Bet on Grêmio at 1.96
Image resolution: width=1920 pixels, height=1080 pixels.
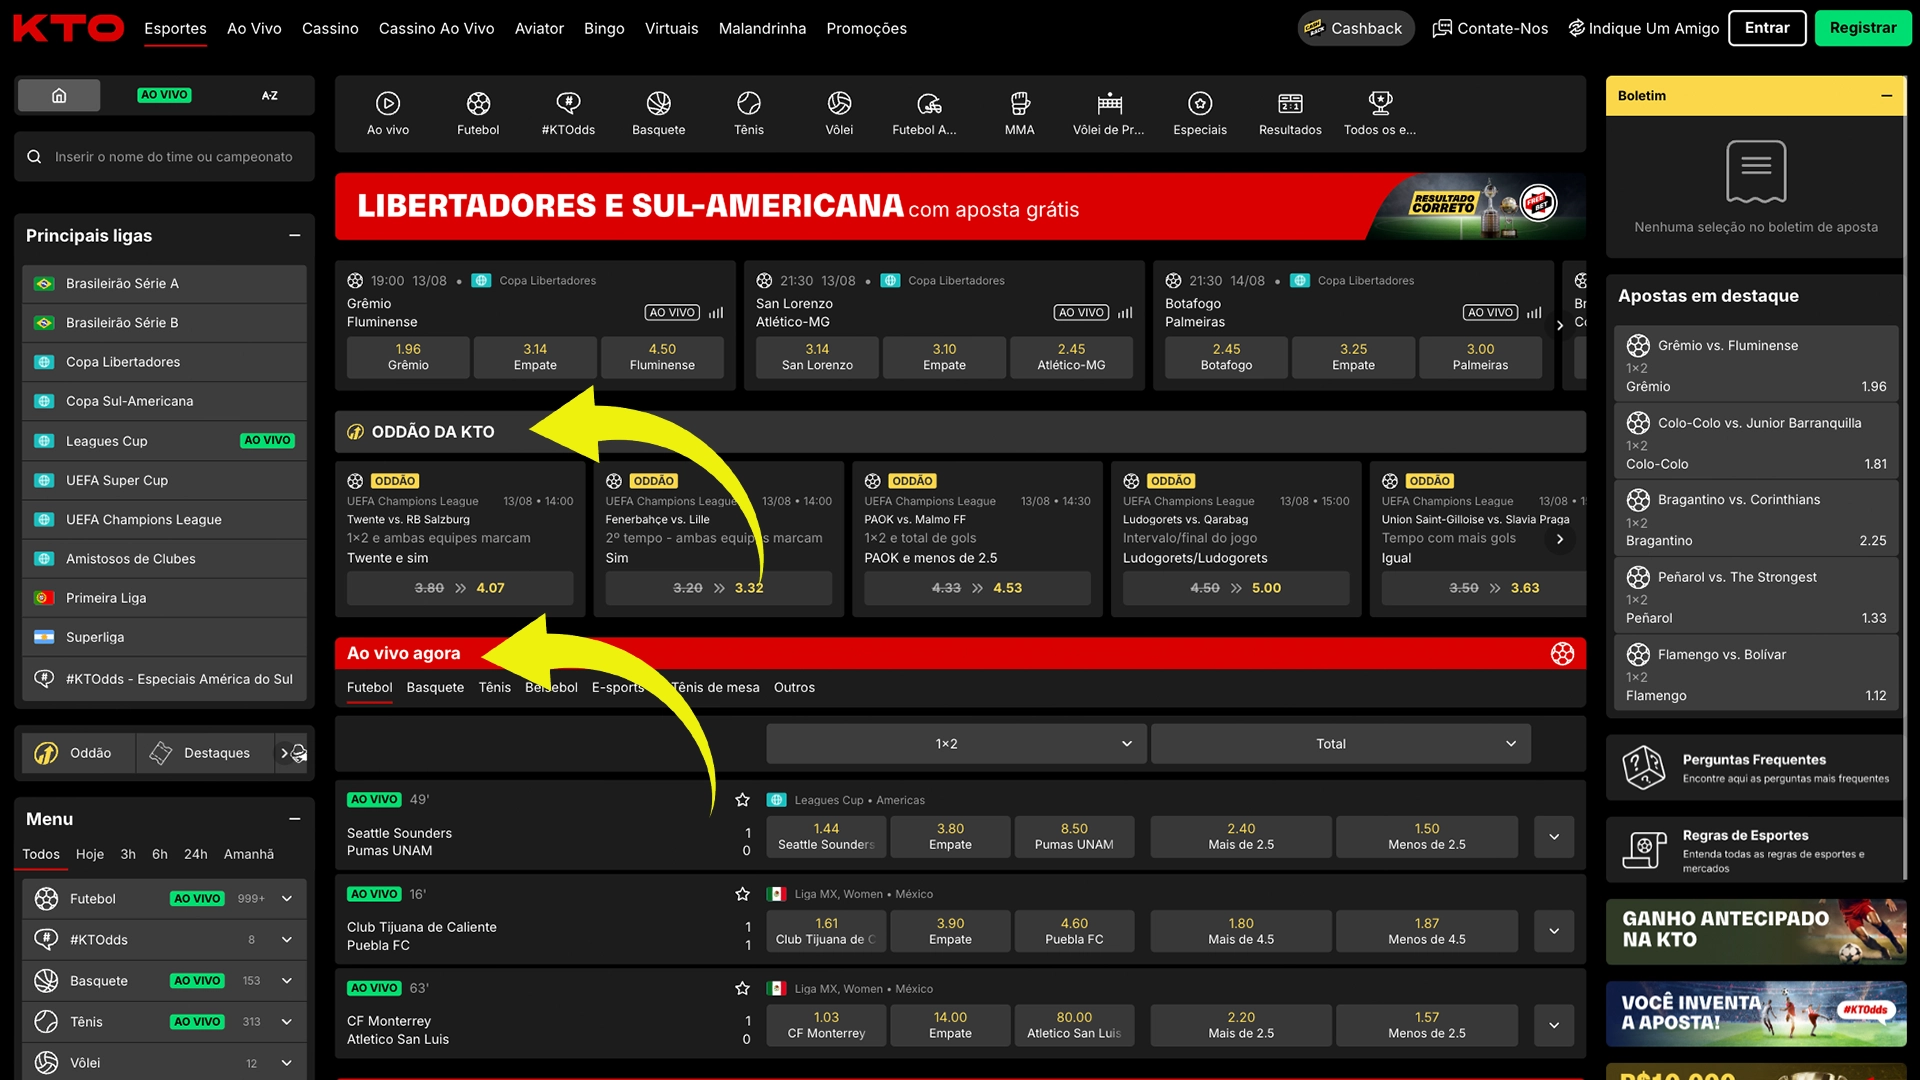coord(408,357)
